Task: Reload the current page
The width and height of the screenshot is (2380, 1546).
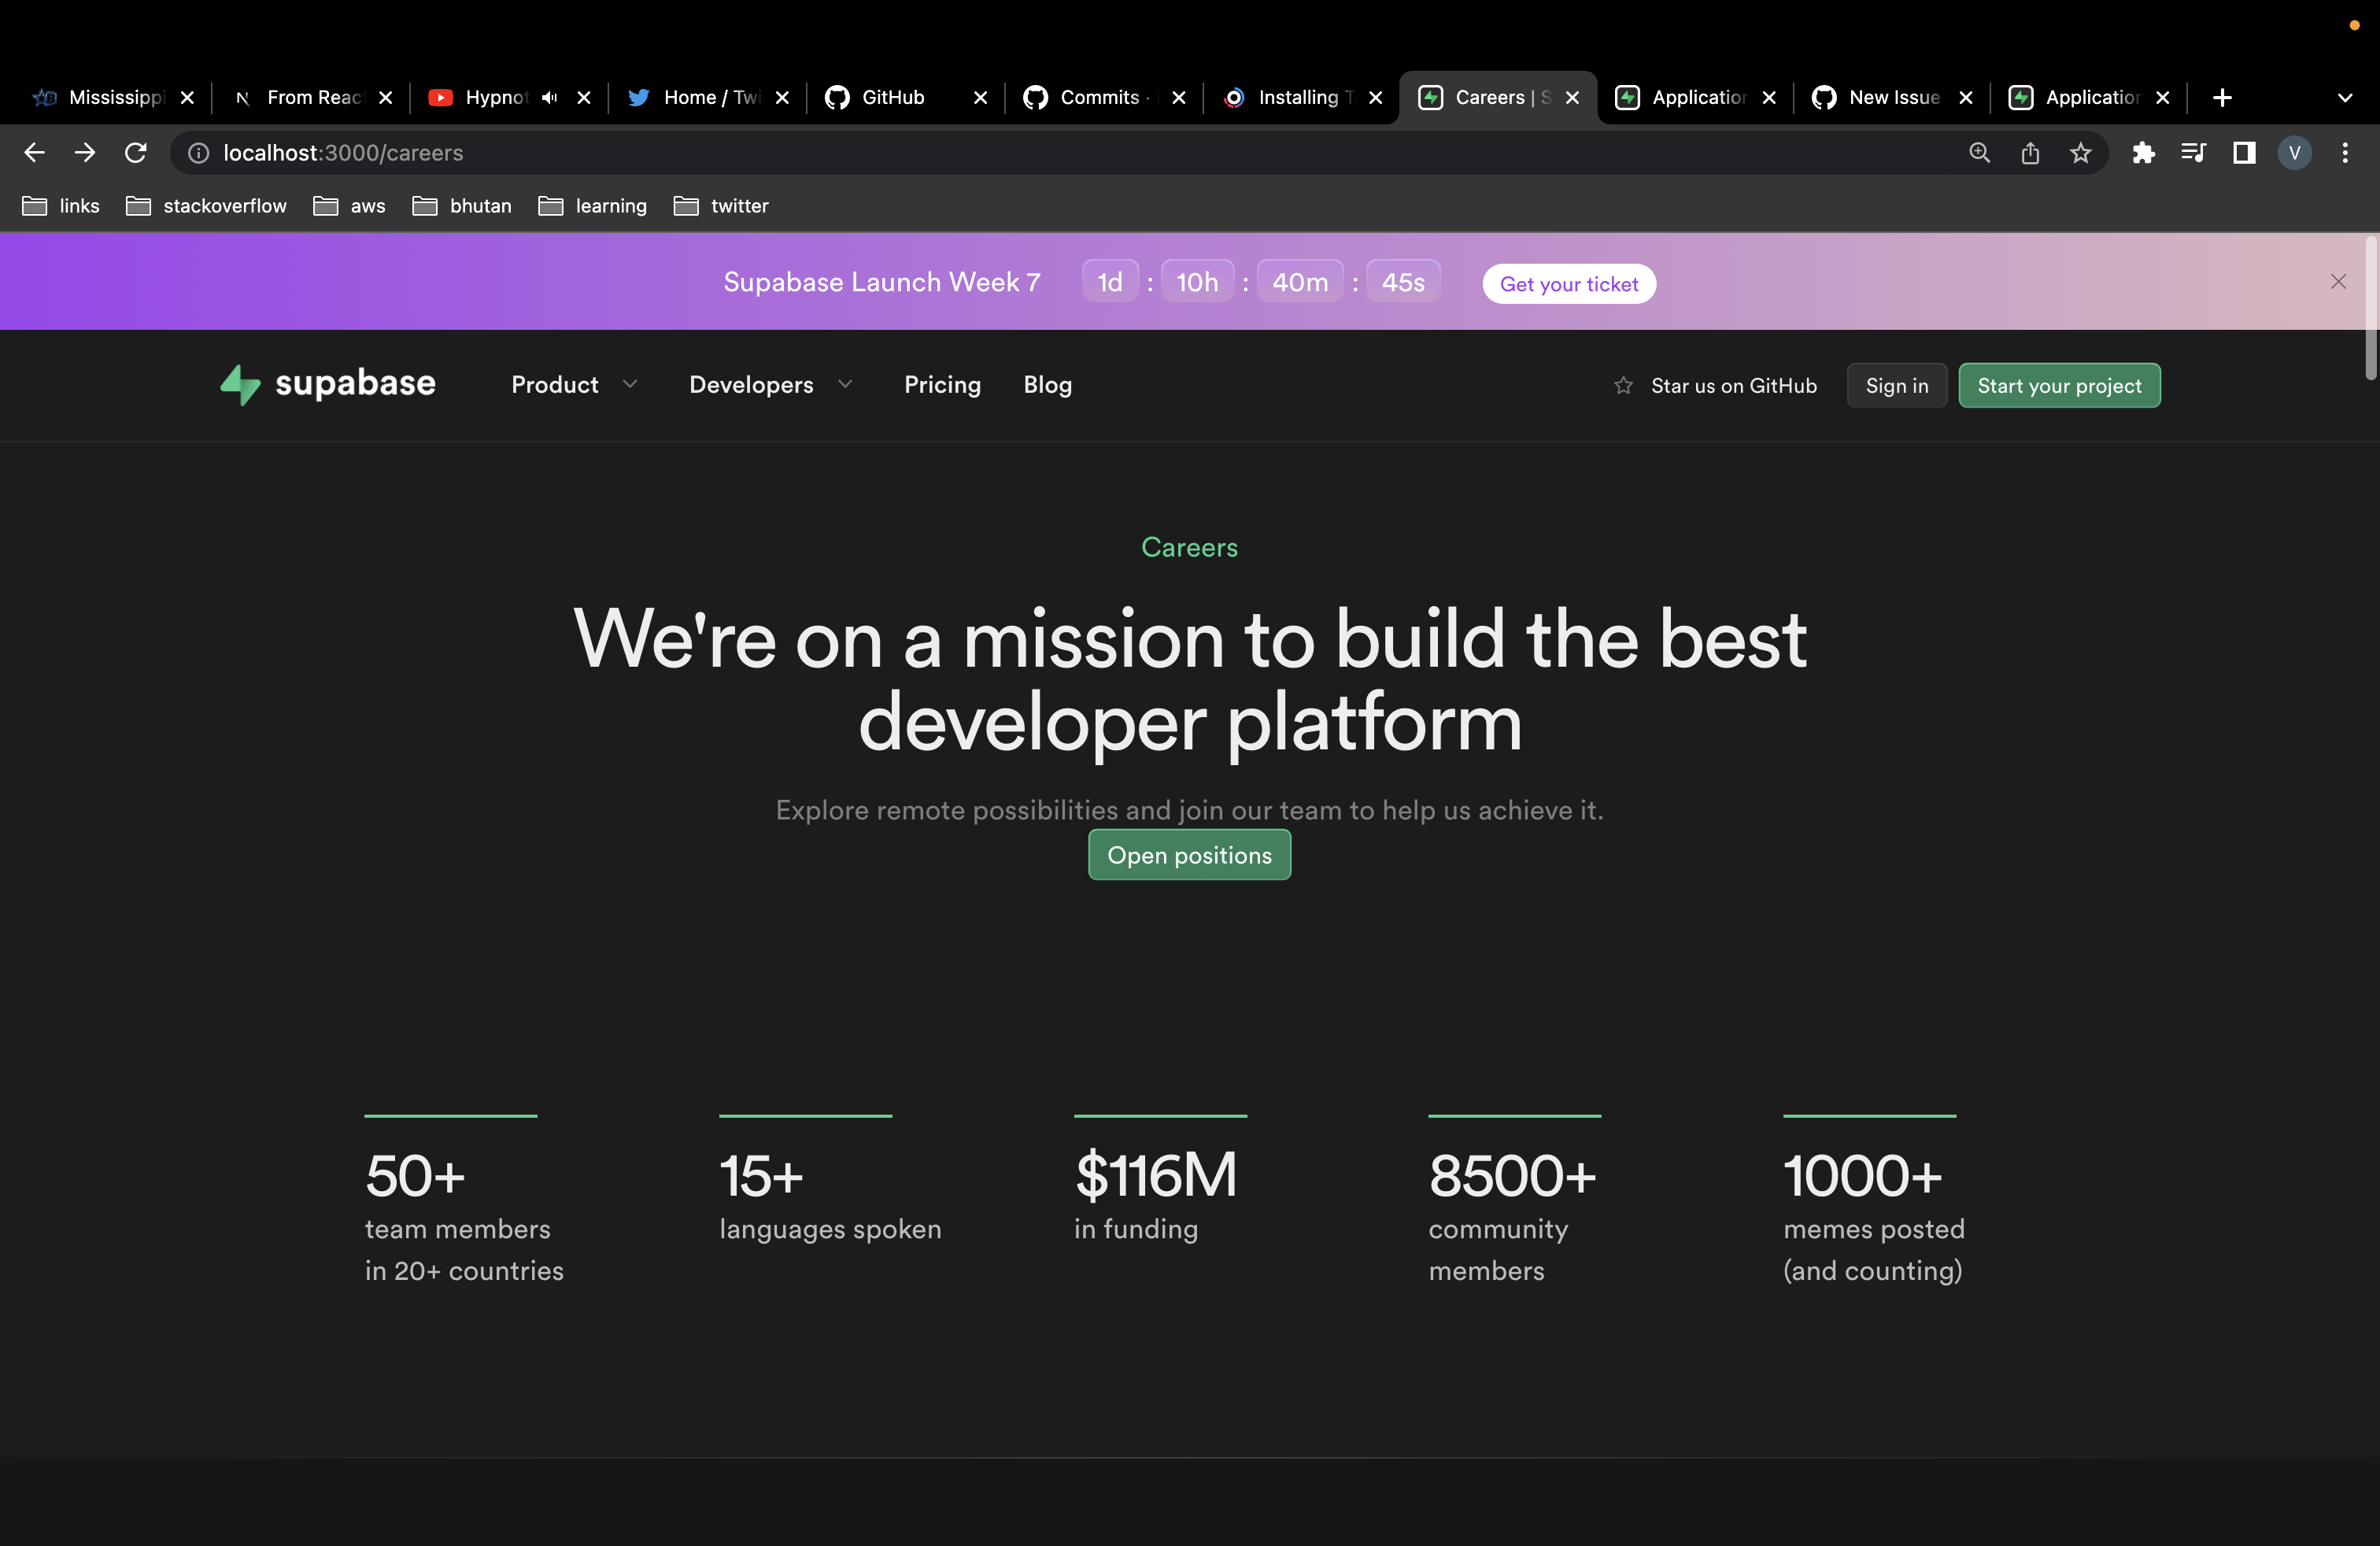Action: (x=135, y=152)
